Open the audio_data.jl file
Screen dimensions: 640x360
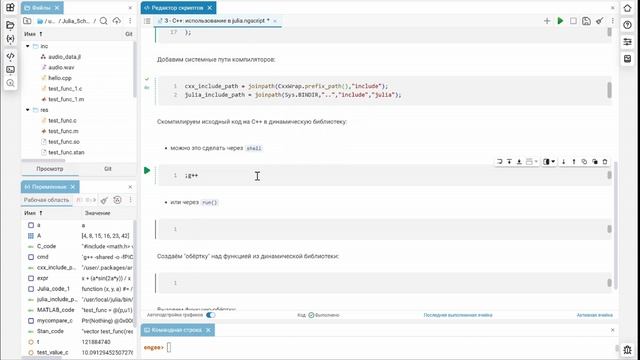pyautogui.click(x=64, y=57)
